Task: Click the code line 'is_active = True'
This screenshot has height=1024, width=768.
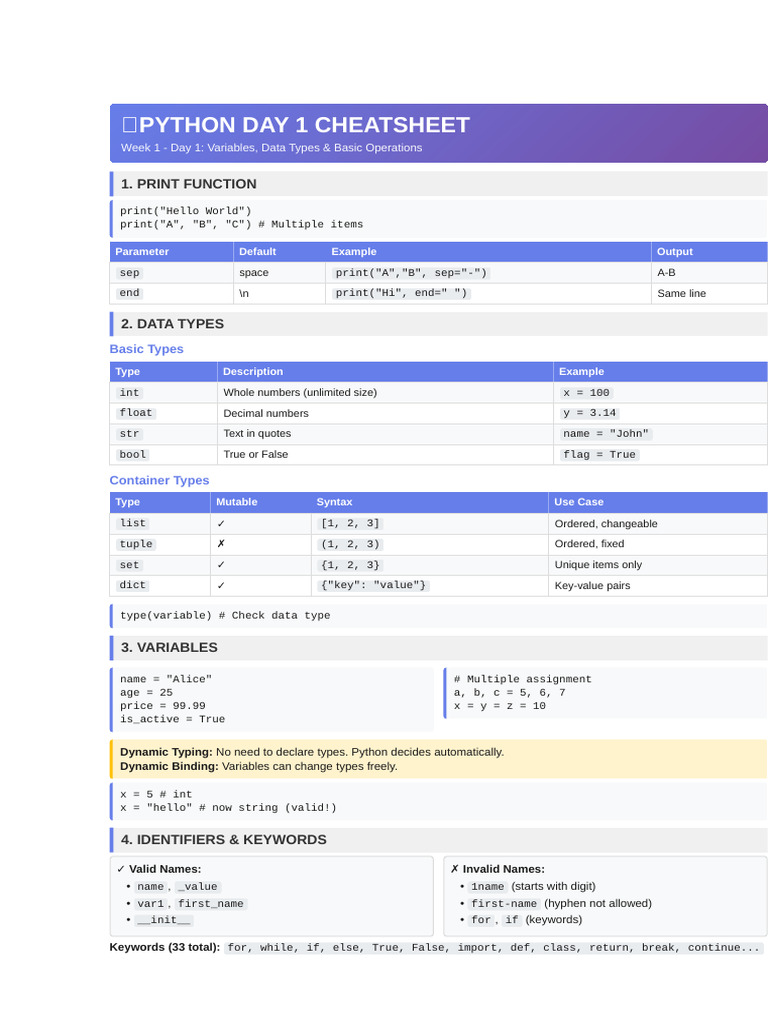Action: tap(172, 719)
